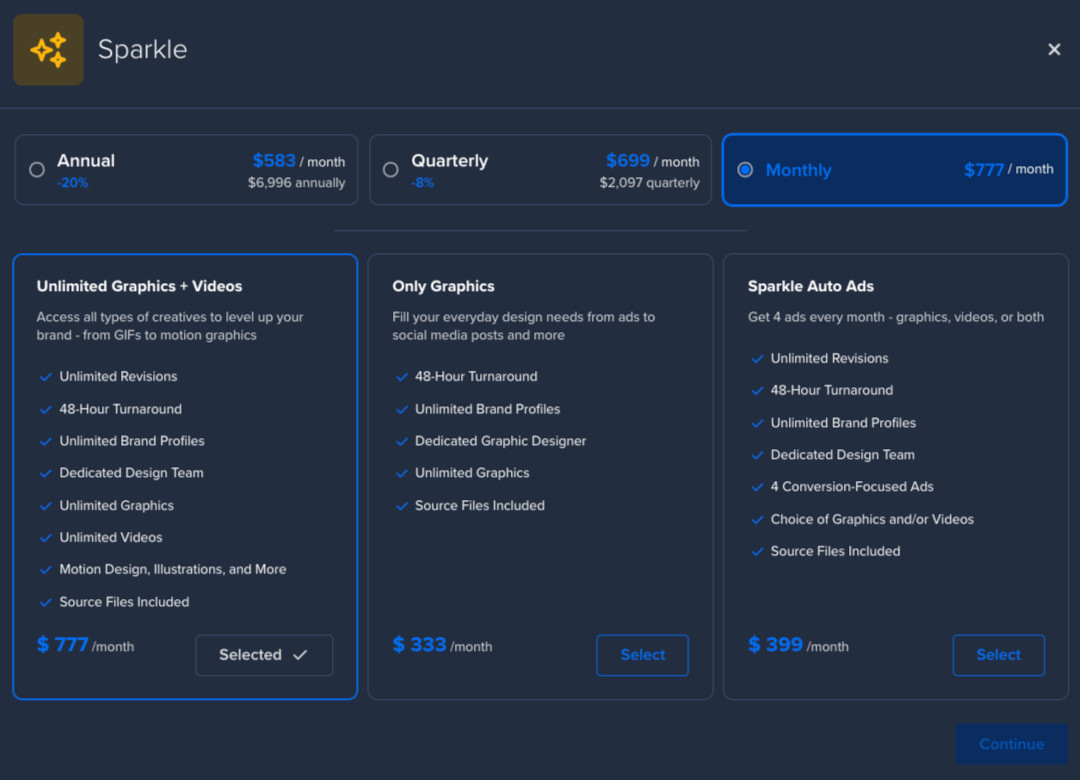Click the checkmark beside 4 Conversion-Focused Ads

757,487
